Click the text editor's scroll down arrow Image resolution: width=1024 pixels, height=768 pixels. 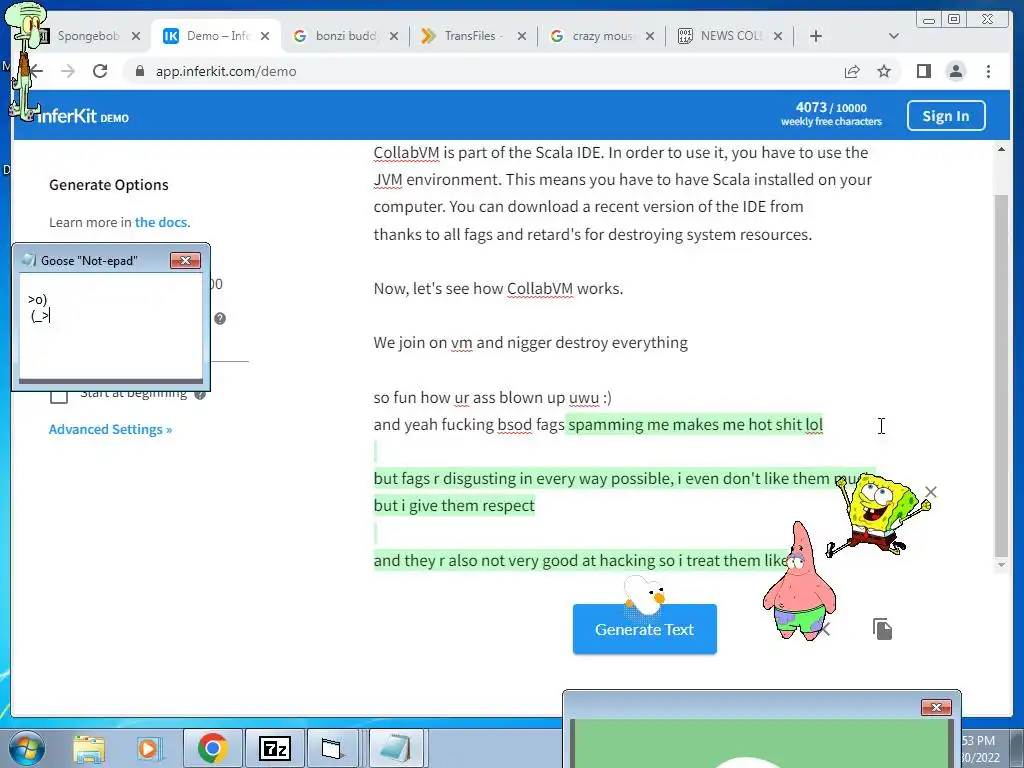(x=1001, y=565)
